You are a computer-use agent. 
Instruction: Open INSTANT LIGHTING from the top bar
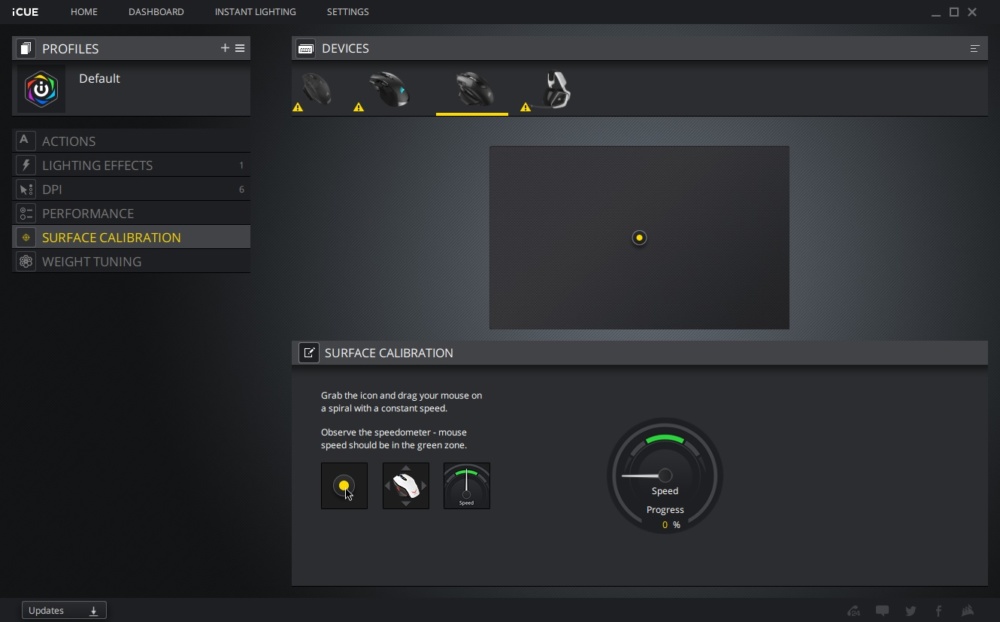[x=255, y=11]
